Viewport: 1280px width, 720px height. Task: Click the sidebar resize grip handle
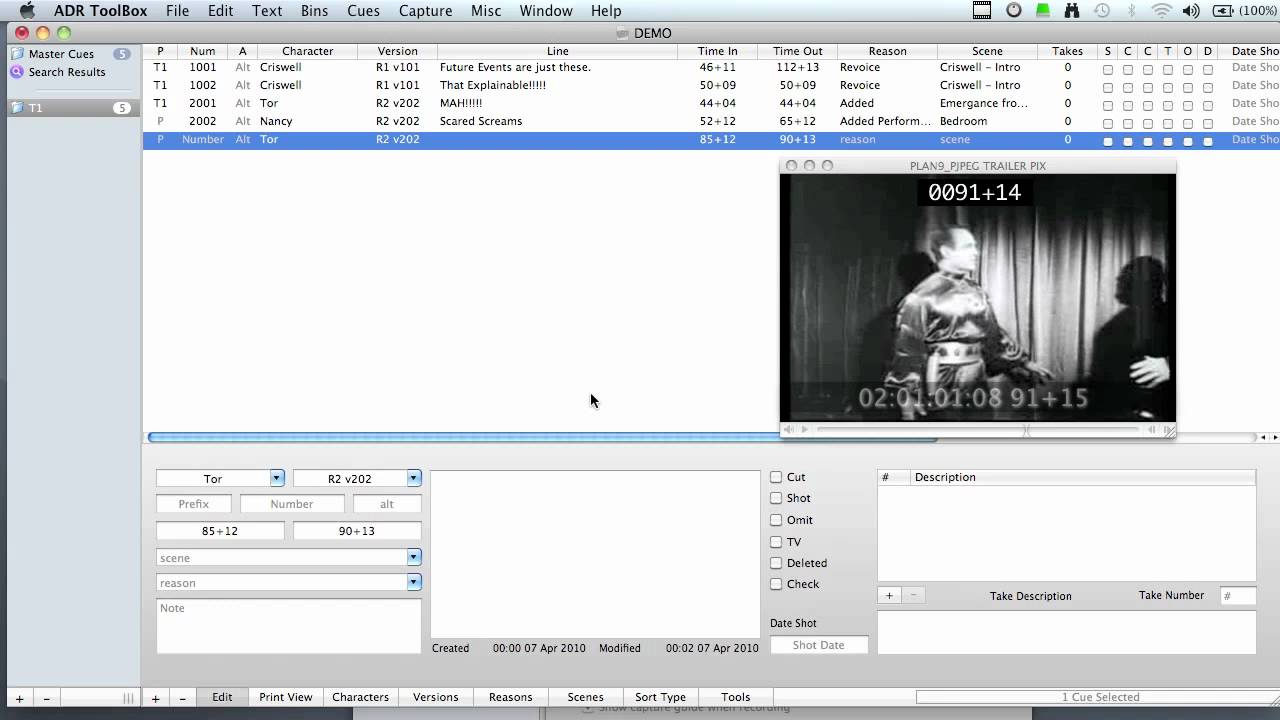128,699
